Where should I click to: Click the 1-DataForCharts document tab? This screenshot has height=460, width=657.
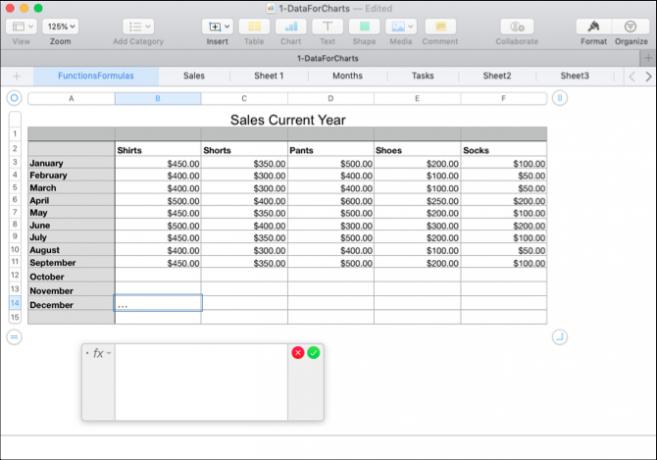click(328, 58)
